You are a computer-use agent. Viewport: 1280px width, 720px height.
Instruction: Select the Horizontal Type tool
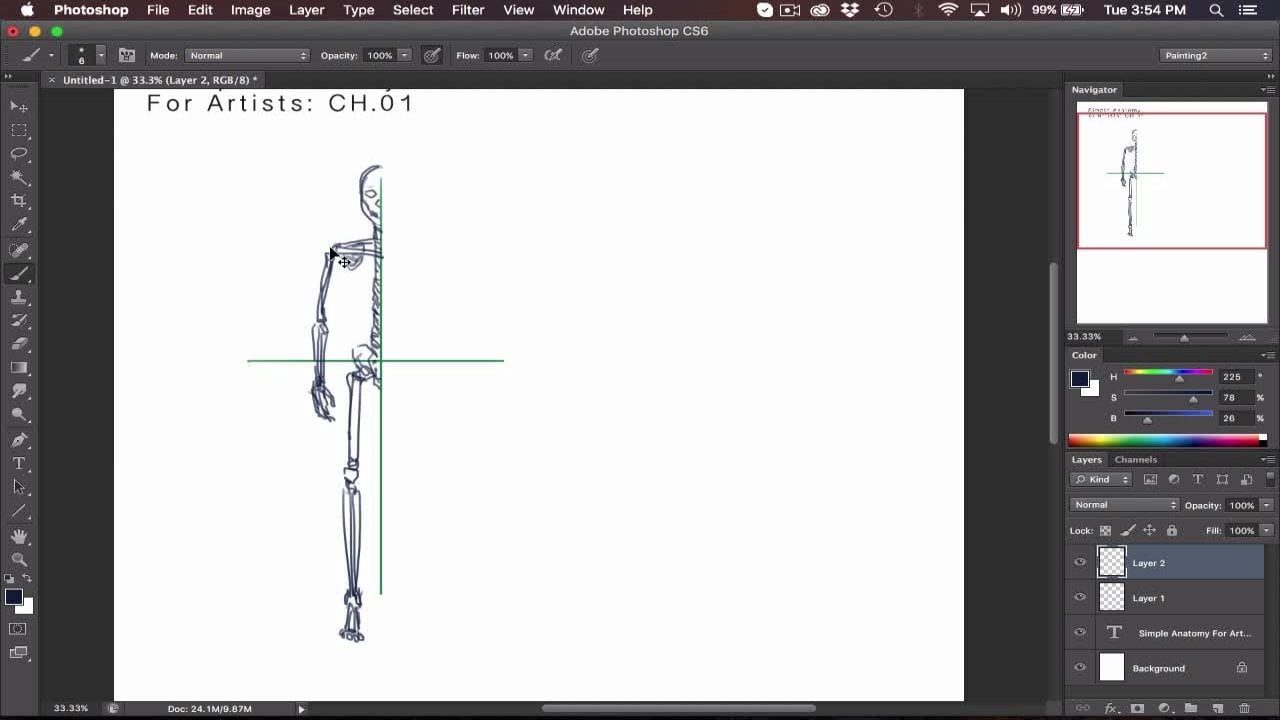point(19,463)
